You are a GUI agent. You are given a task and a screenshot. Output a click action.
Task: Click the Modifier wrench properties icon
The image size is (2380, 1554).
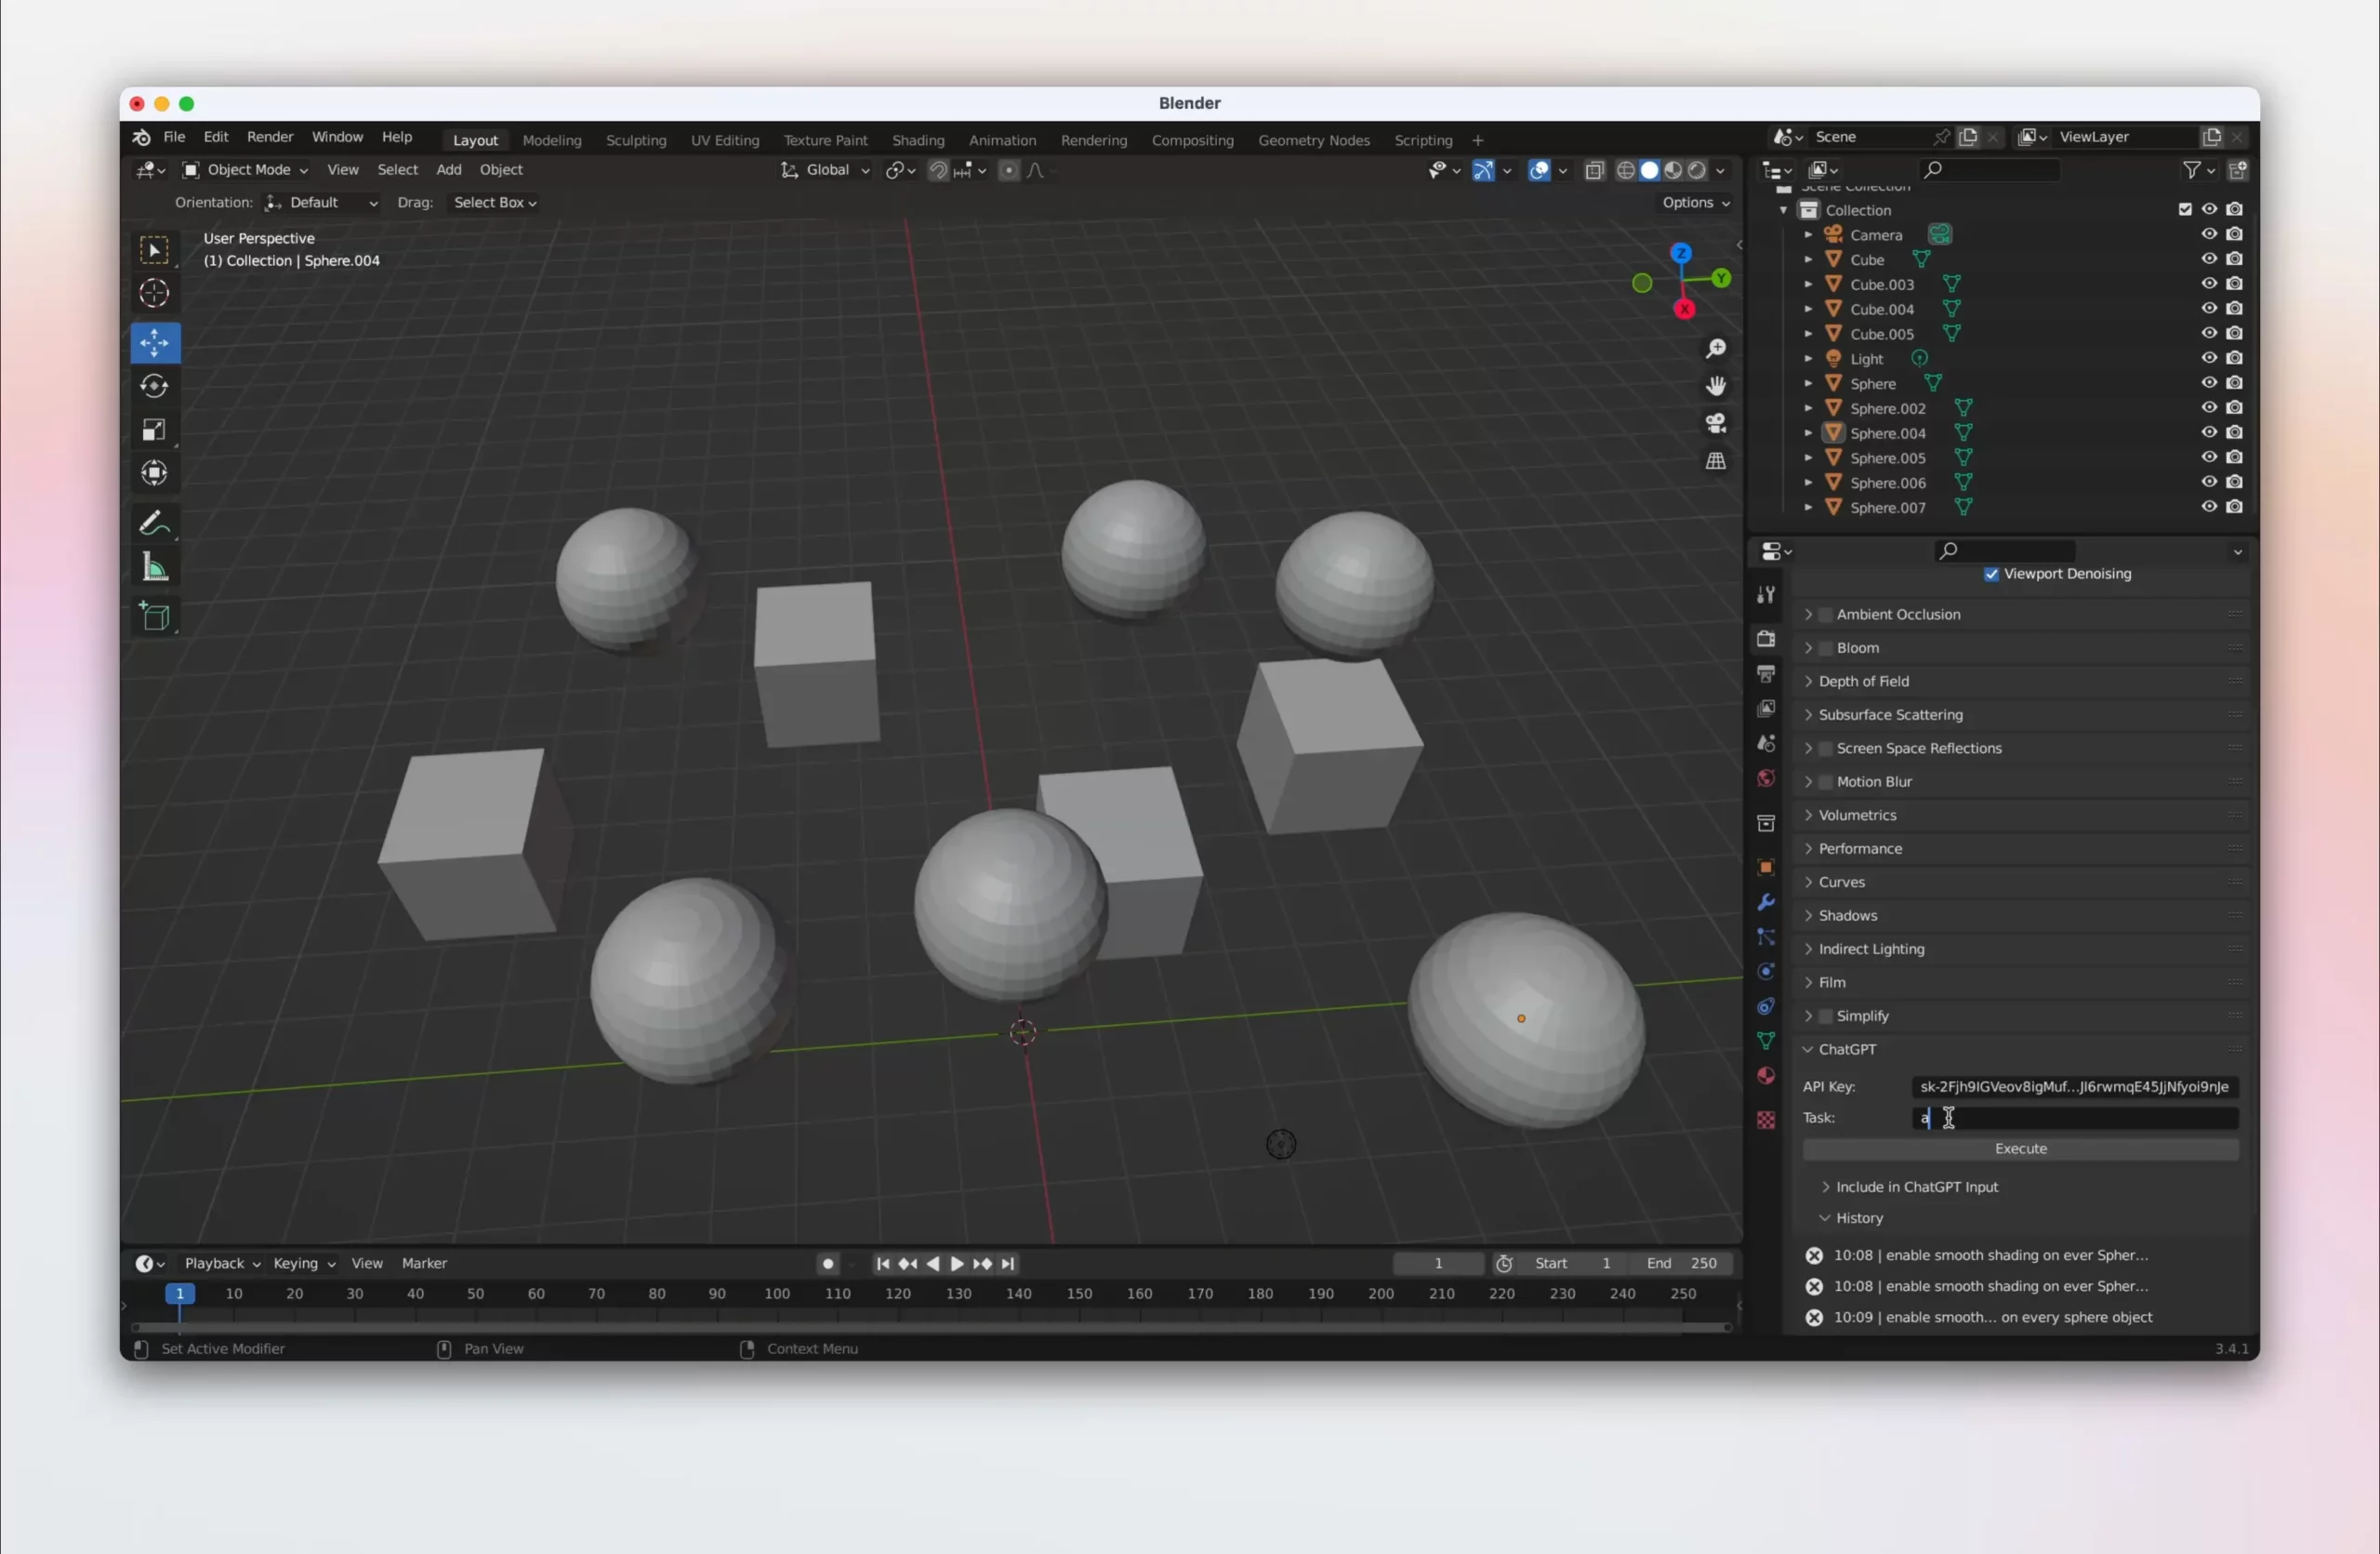pyautogui.click(x=1766, y=902)
